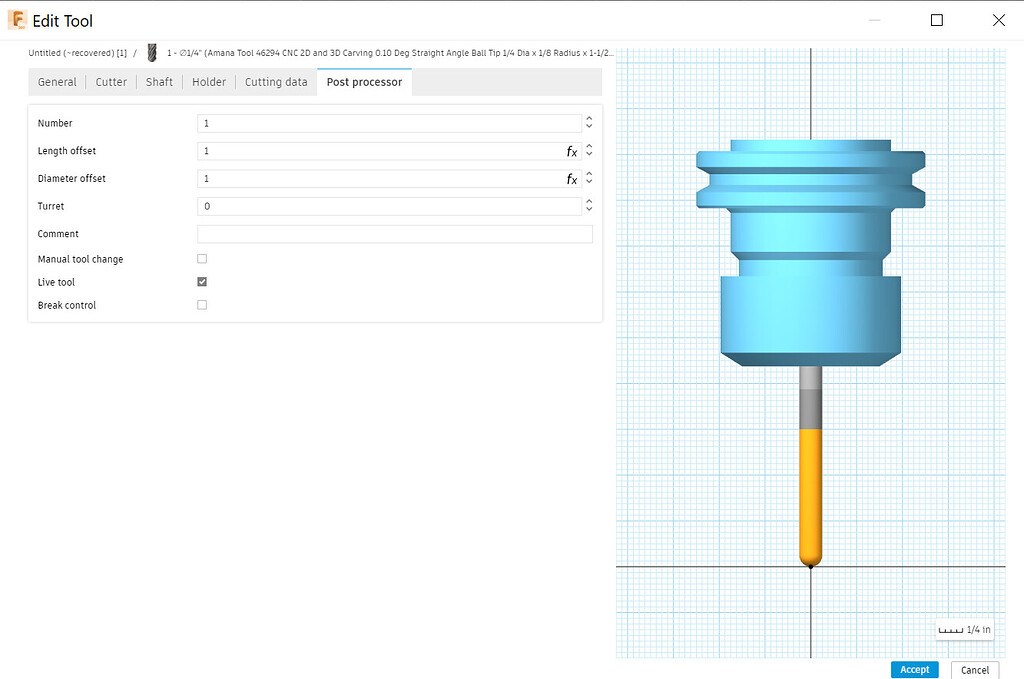Enable Break control

(202, 305)
